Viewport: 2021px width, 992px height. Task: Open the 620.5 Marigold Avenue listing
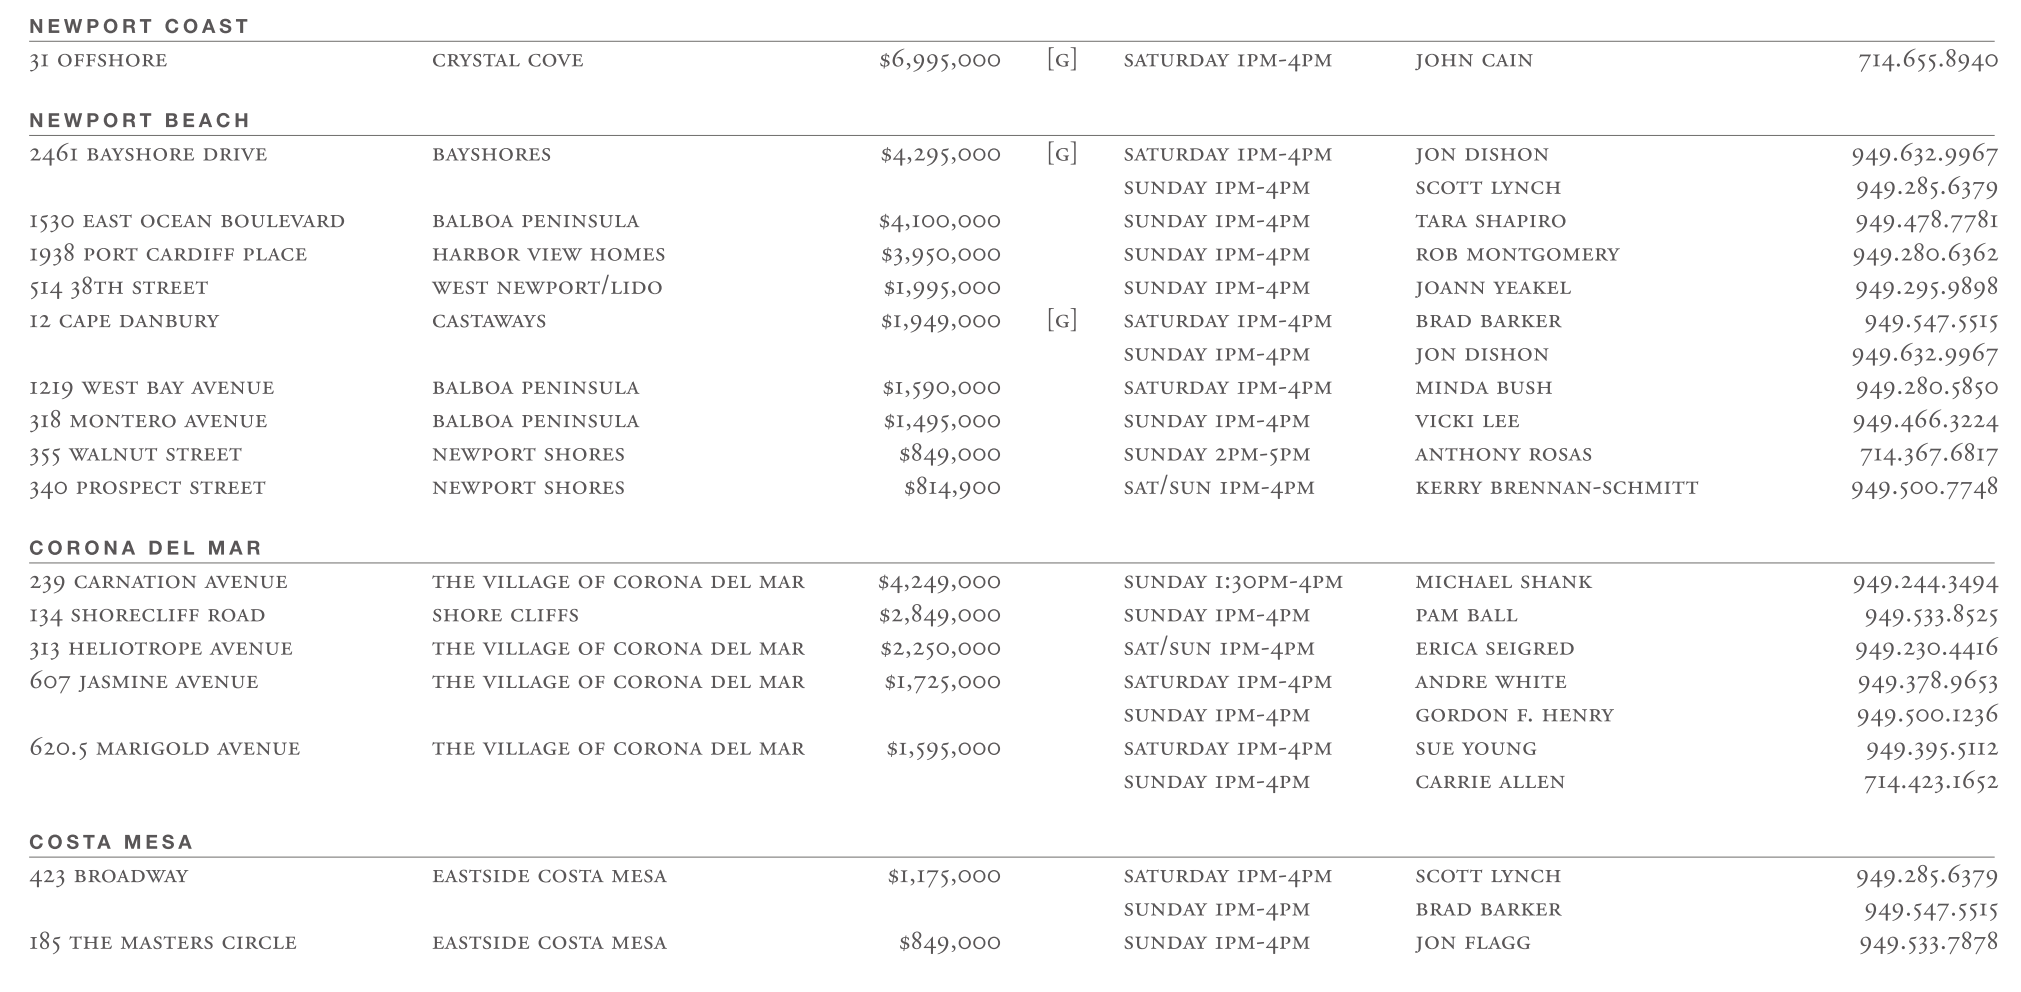(165, 749)
